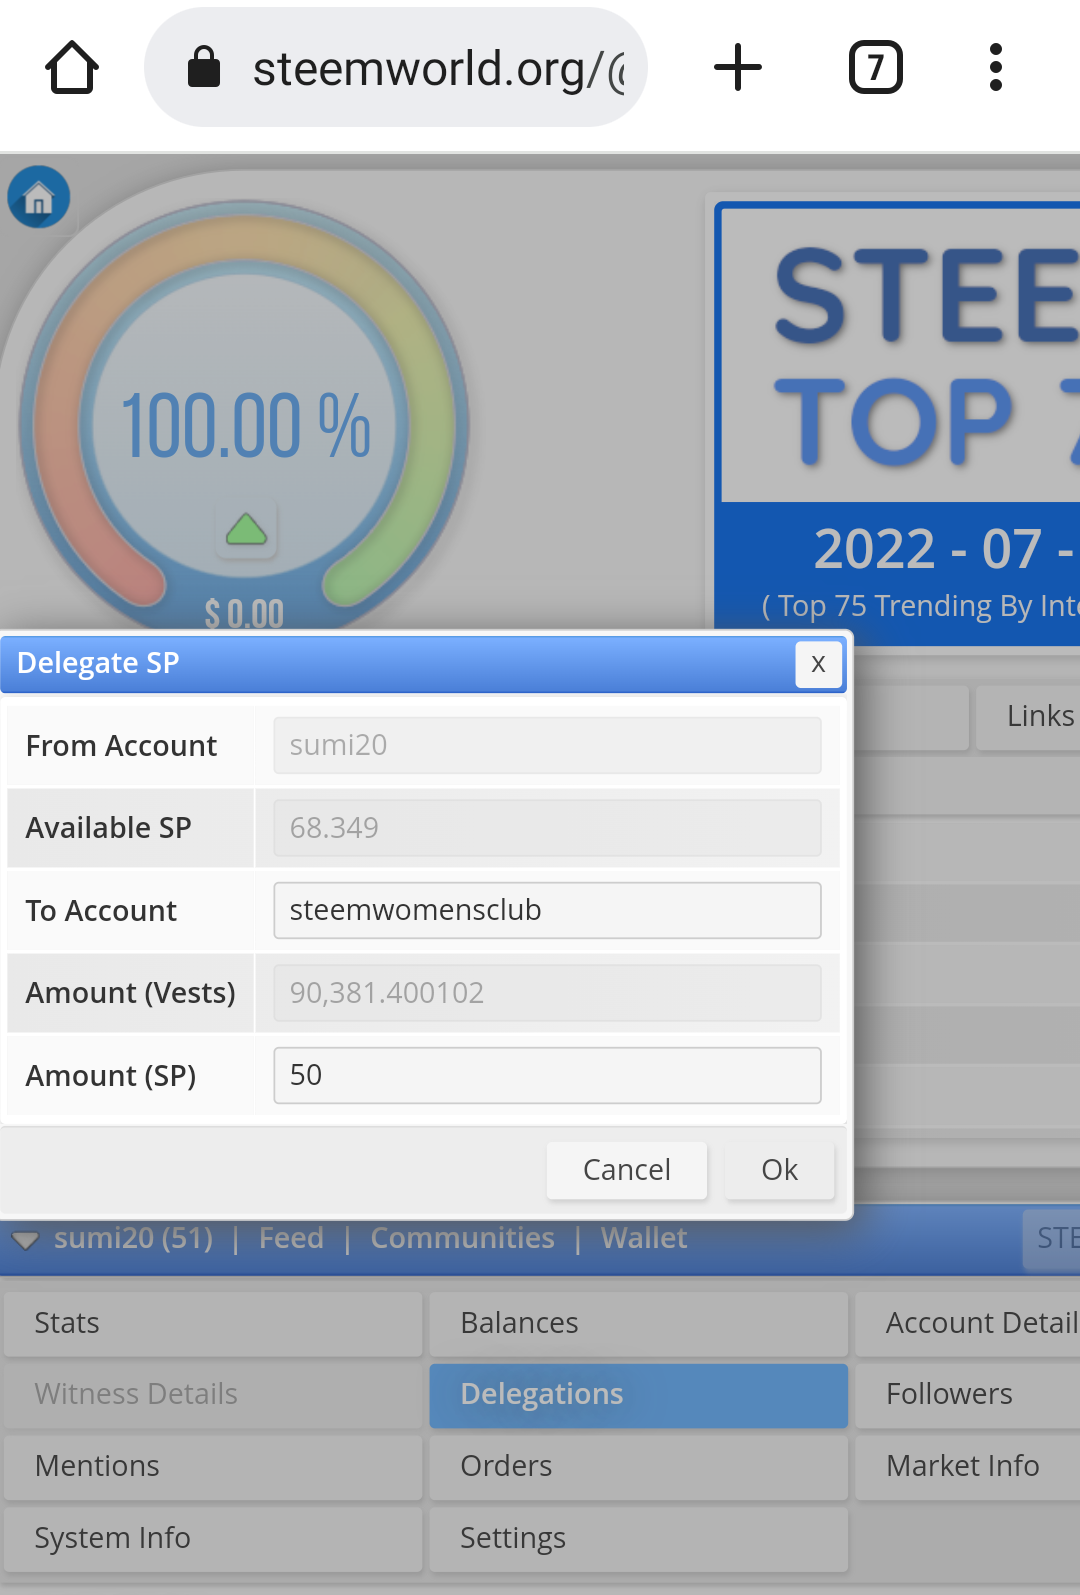Click the From Account field sumi20
This screenshot has height=1595, width=1080.
point(547,745)
